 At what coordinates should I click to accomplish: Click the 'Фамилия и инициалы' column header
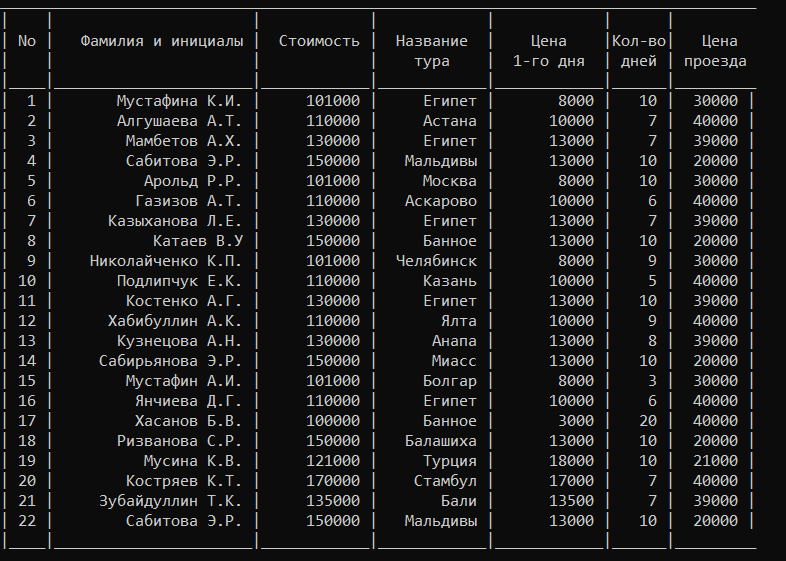pyautogui.click(x=162, y=41)
